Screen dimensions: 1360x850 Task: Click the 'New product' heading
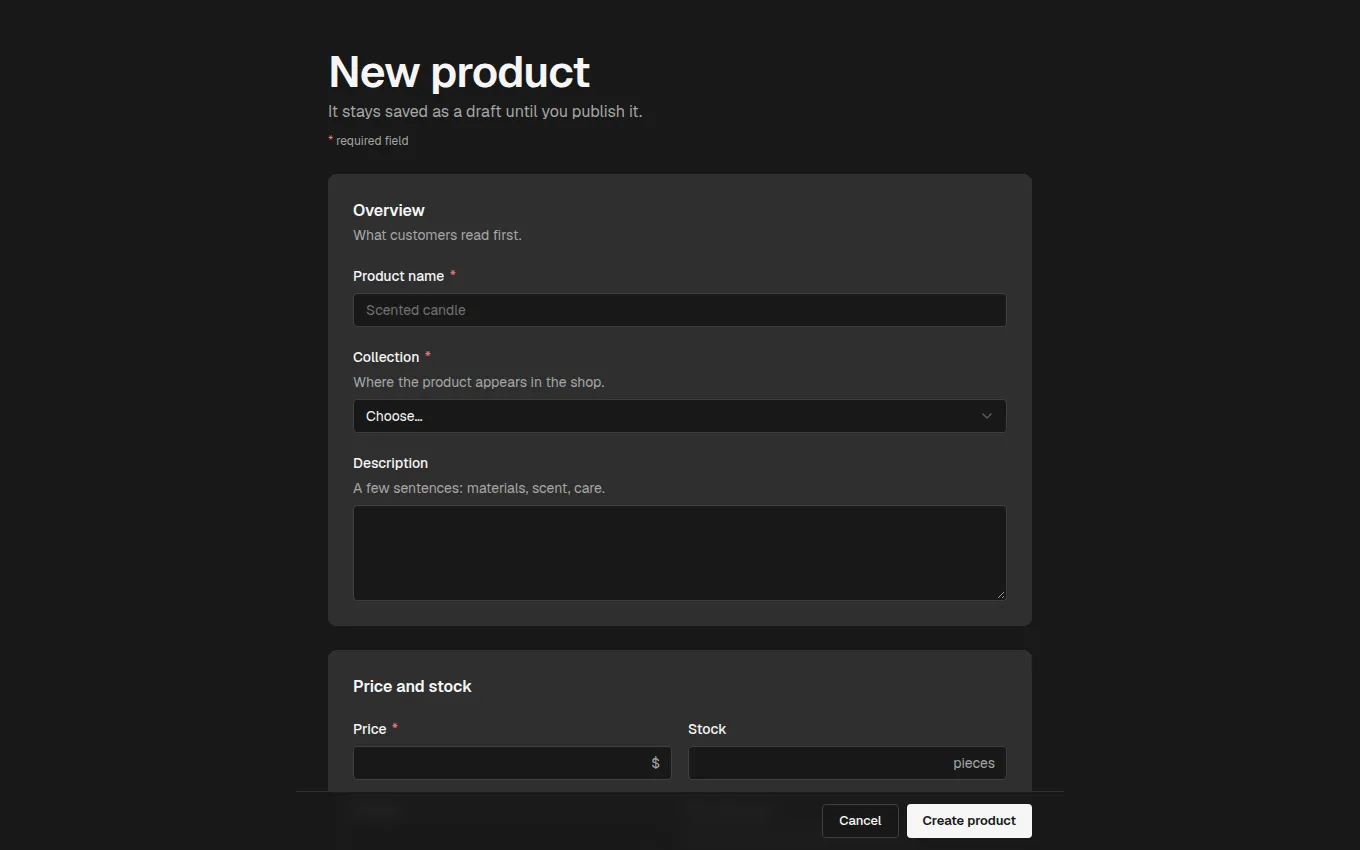[459, 72]
